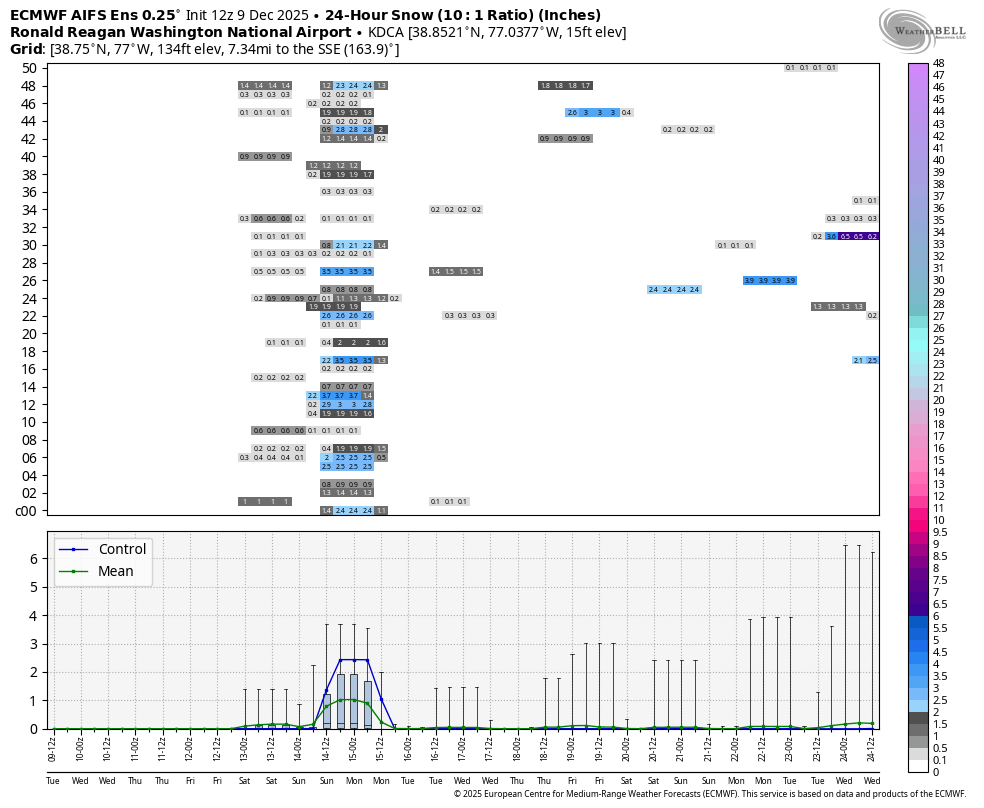Pick the cyan swatch labeled 24 on colorbar
This screenshot has width=984, height=808.
point(918,352)
